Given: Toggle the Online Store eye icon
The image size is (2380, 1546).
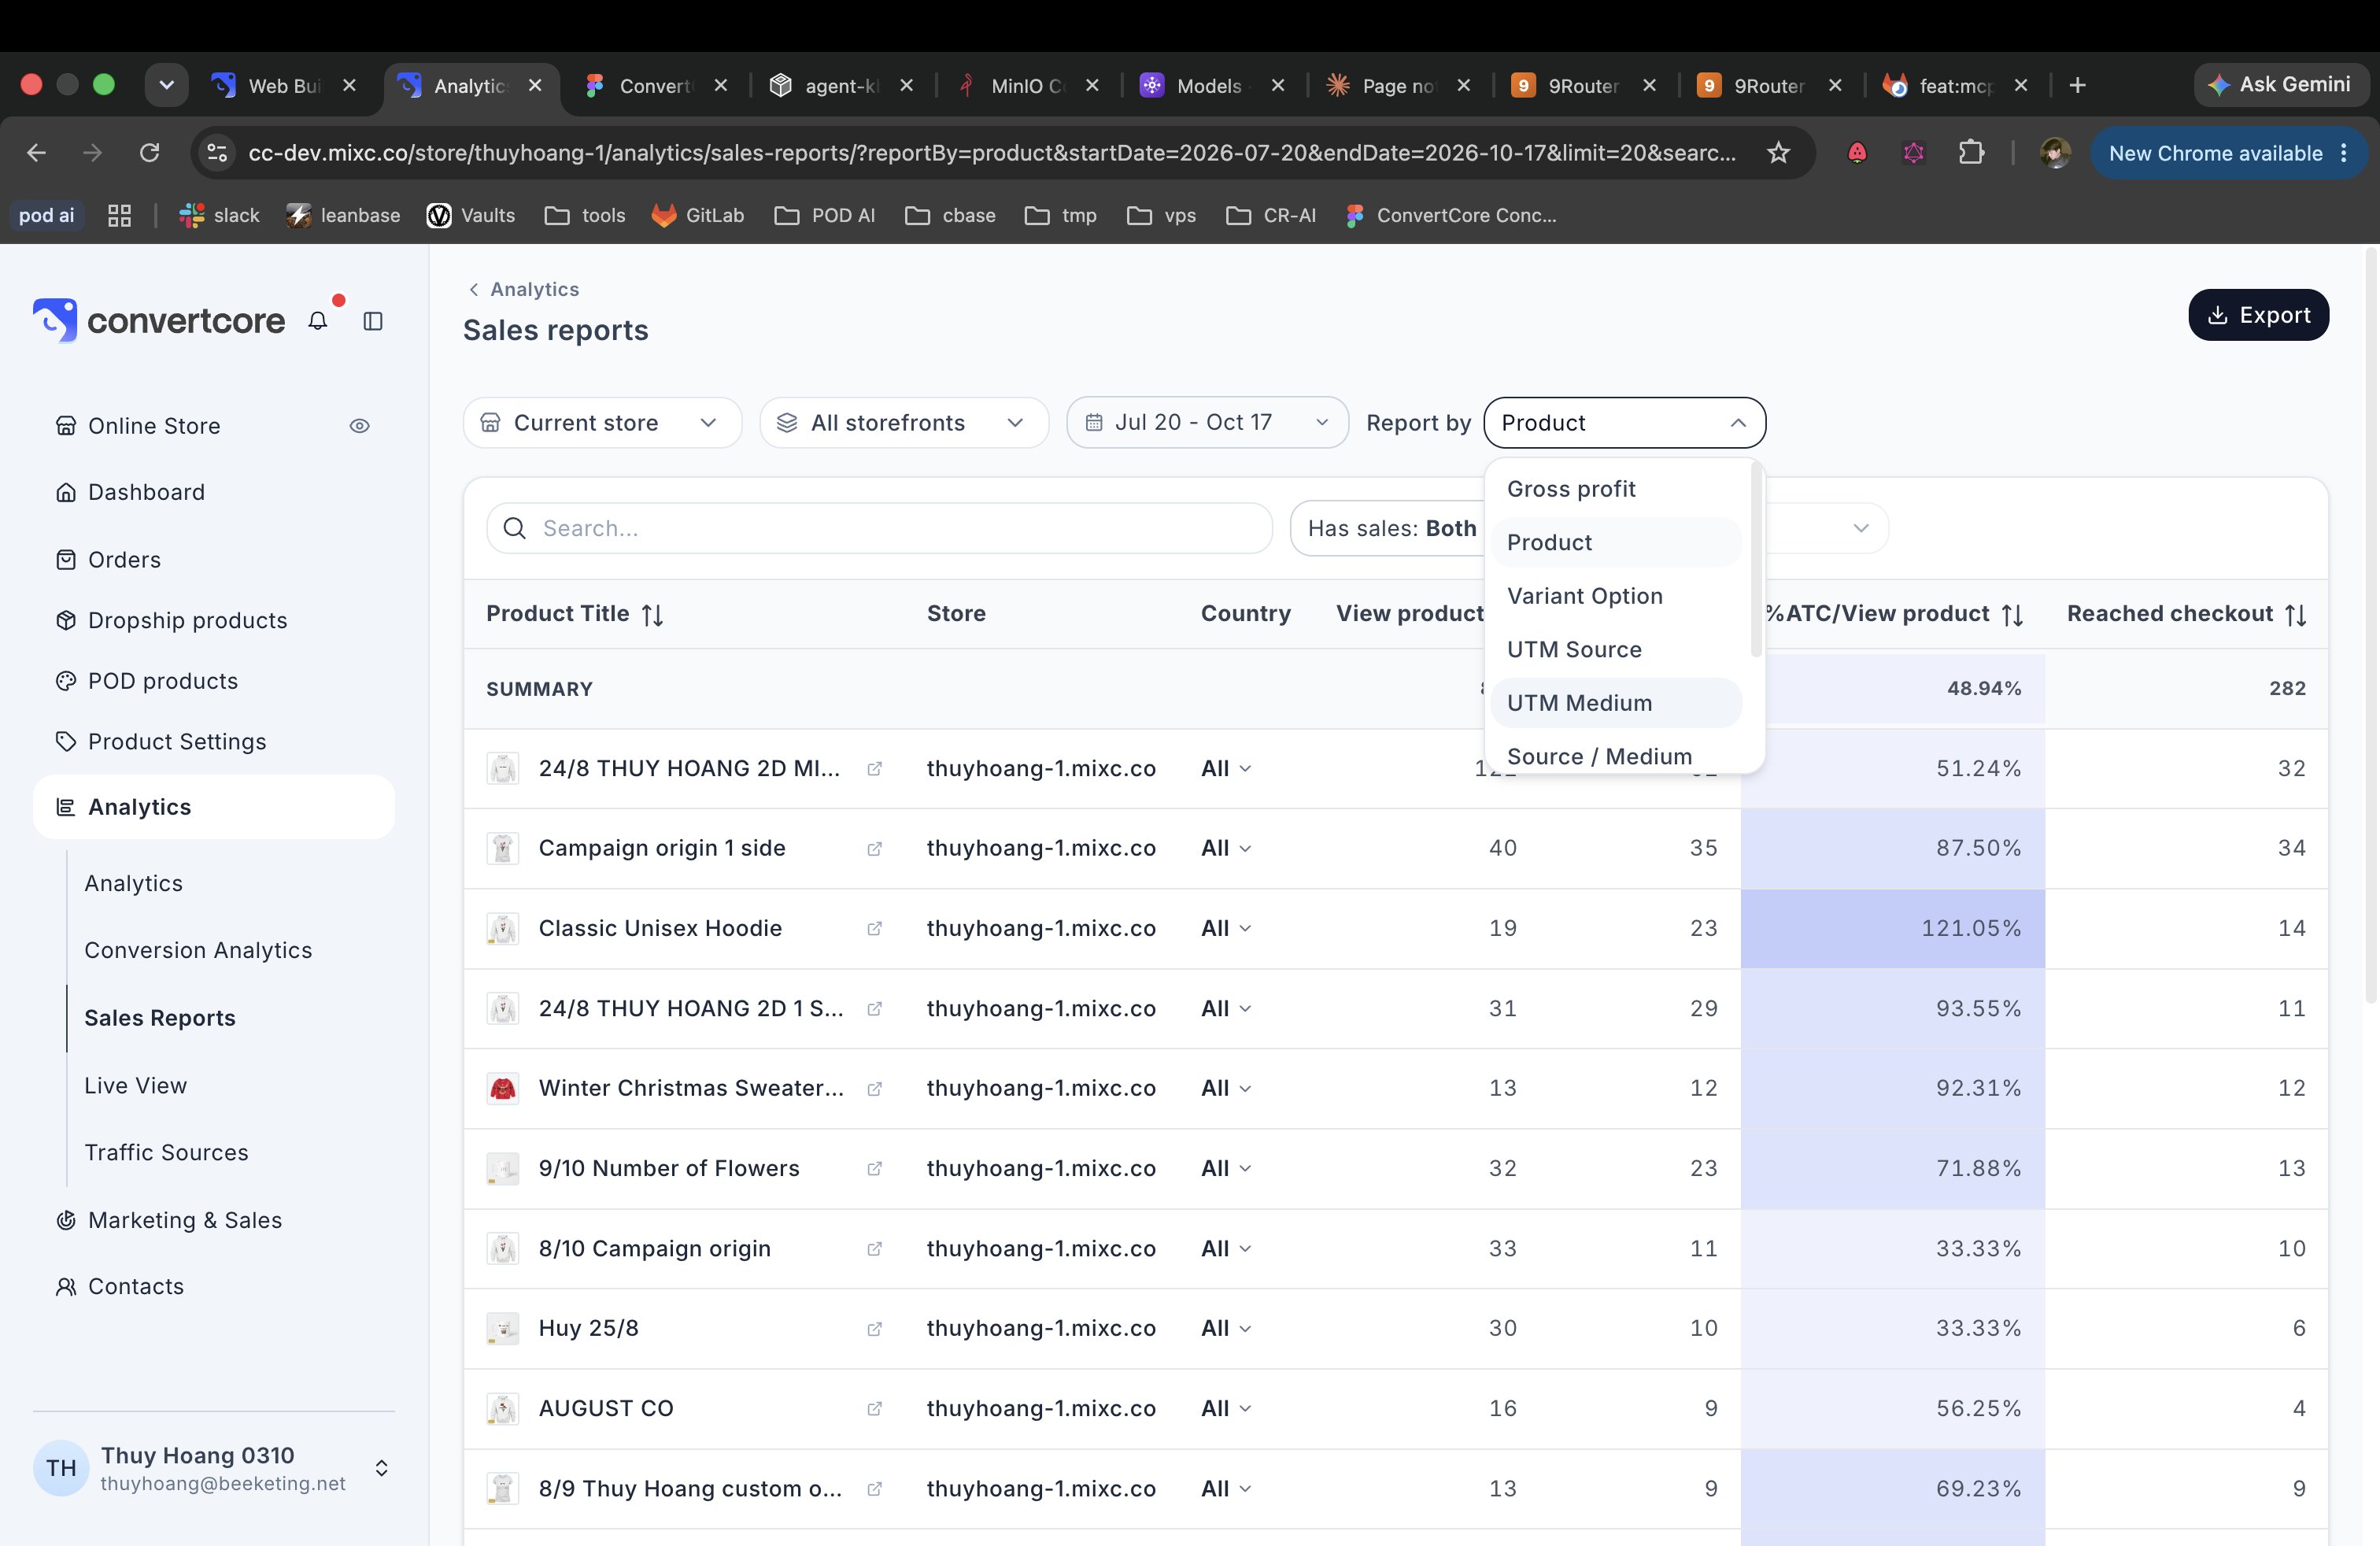Looking at the screenshot, I should (x=360, y=426).
